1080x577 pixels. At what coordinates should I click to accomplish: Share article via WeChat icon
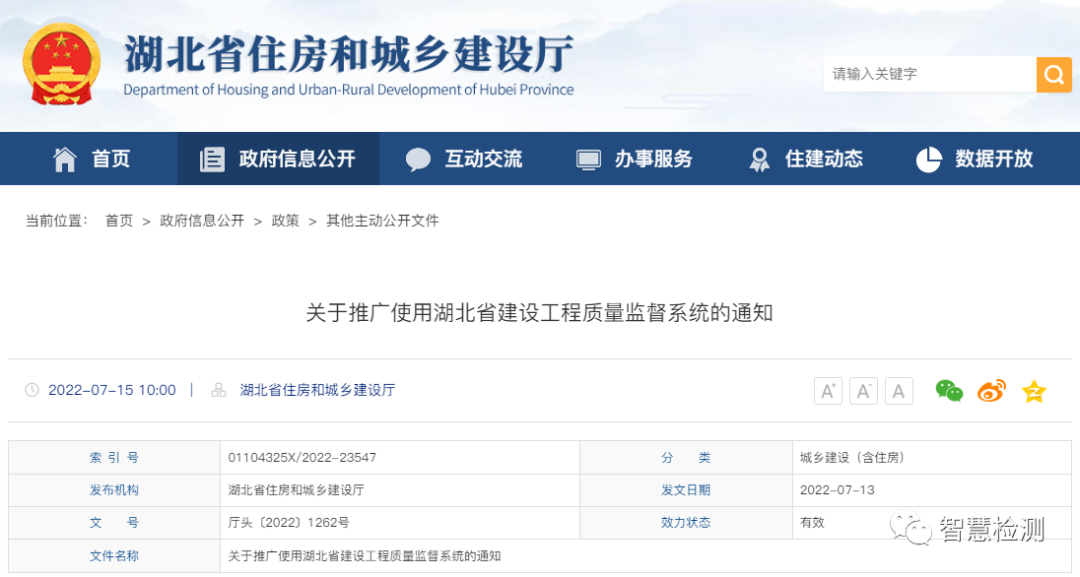pyautogui.click(x=948, y=391)
